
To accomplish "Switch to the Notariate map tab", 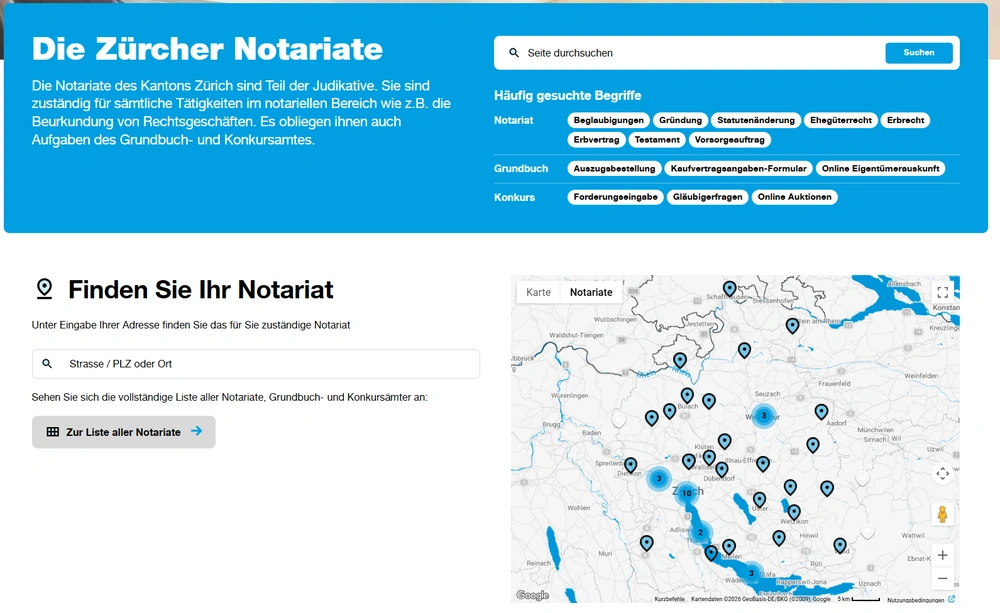I will (590, 292).
